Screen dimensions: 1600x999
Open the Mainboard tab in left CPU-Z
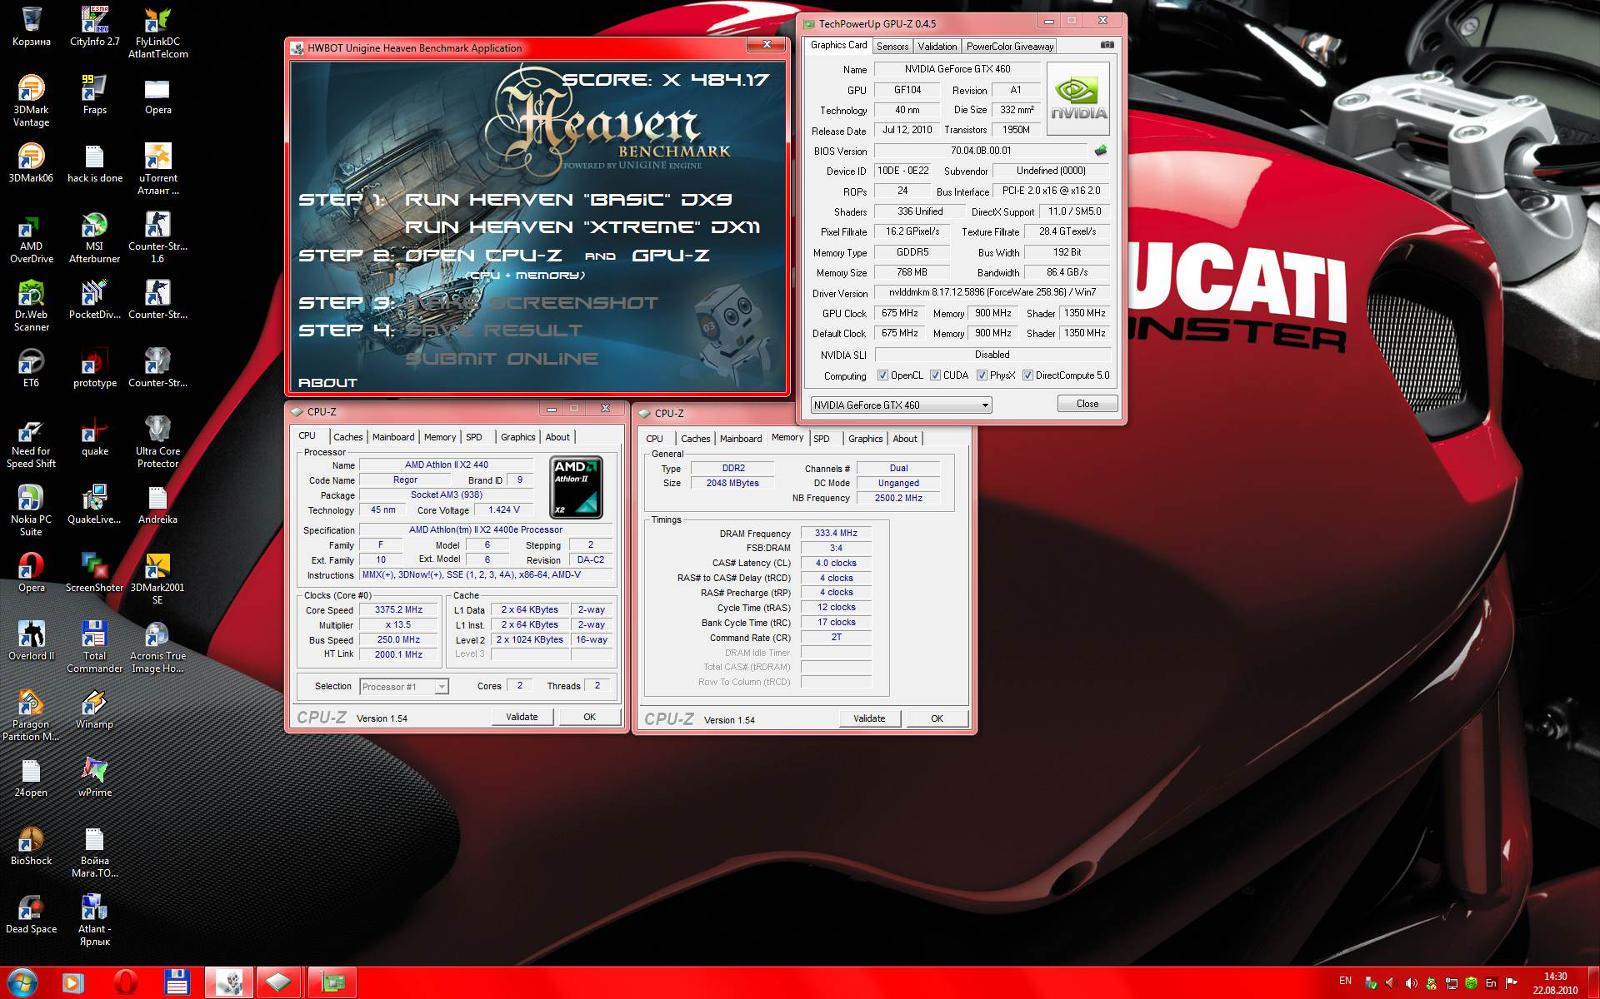393,437
